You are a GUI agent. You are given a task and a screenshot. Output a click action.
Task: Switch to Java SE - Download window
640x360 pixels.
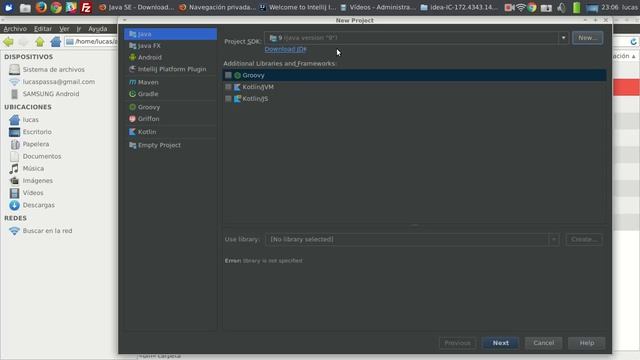click(136, 7)
